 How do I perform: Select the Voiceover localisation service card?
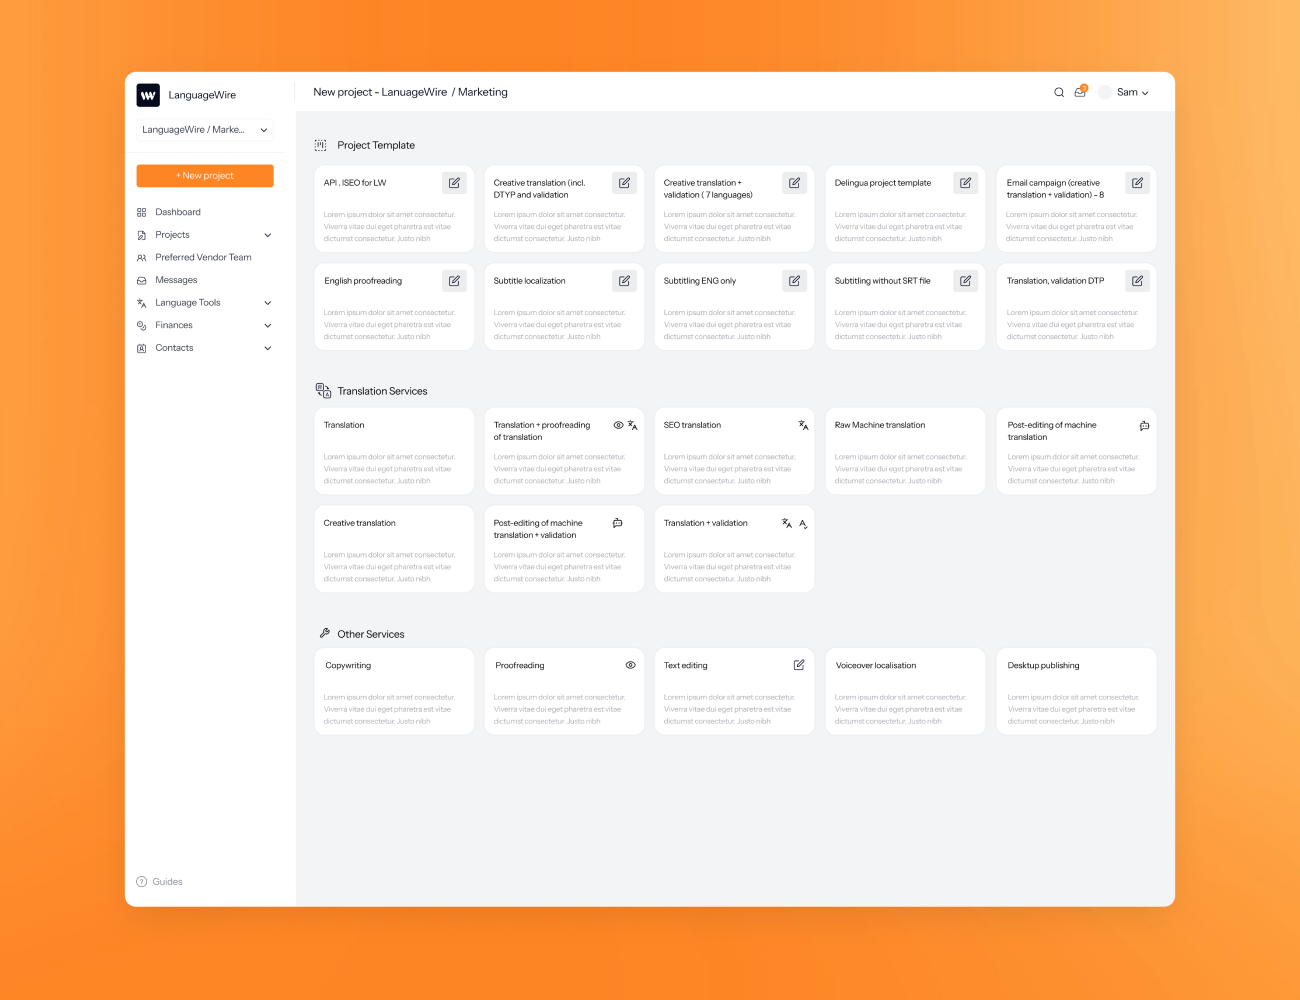904,690
